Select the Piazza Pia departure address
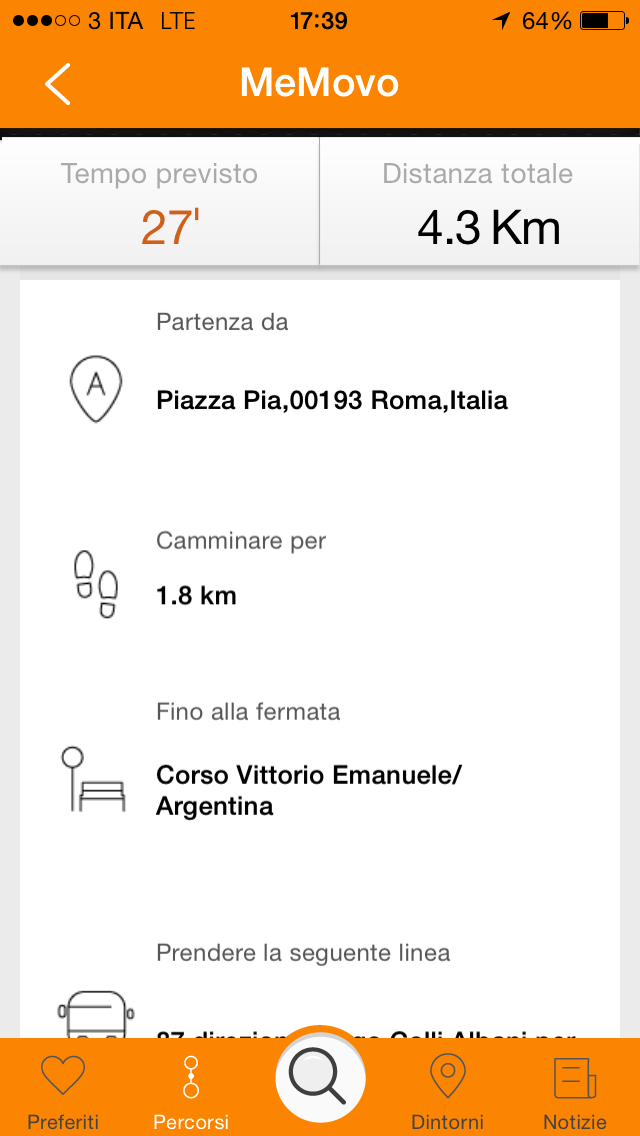Screen dimensions: 640x1136 pos(332,401)
